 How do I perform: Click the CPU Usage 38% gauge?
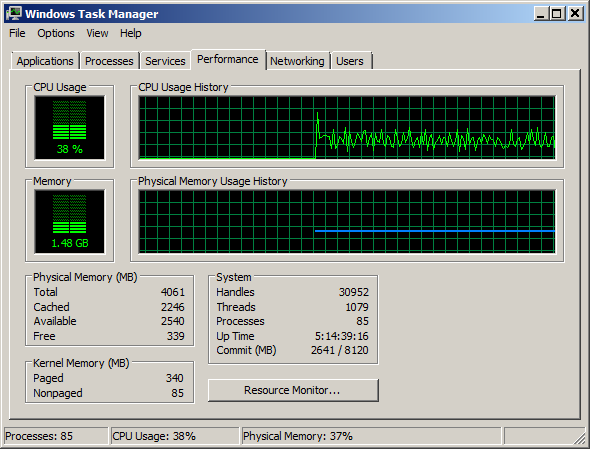click(x=70, y=128)
